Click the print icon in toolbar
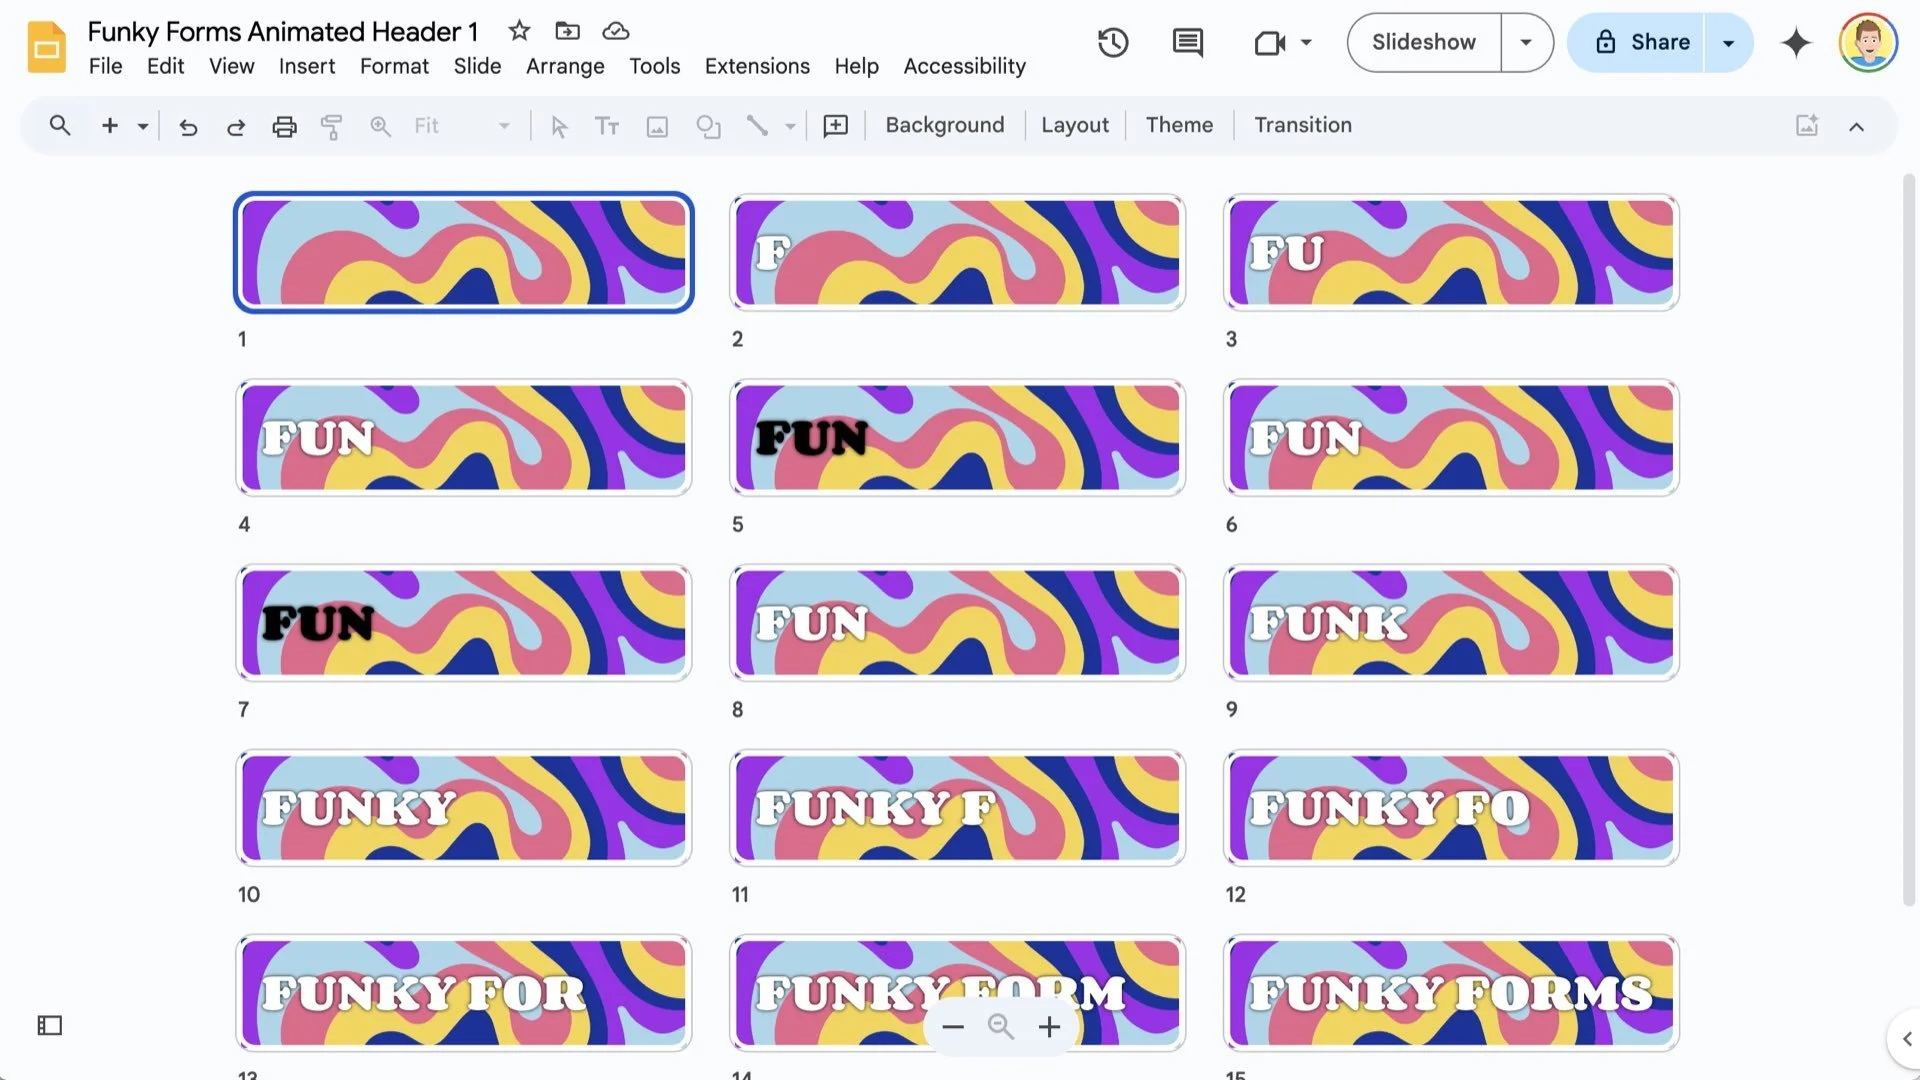 click(x=284, y=126)
